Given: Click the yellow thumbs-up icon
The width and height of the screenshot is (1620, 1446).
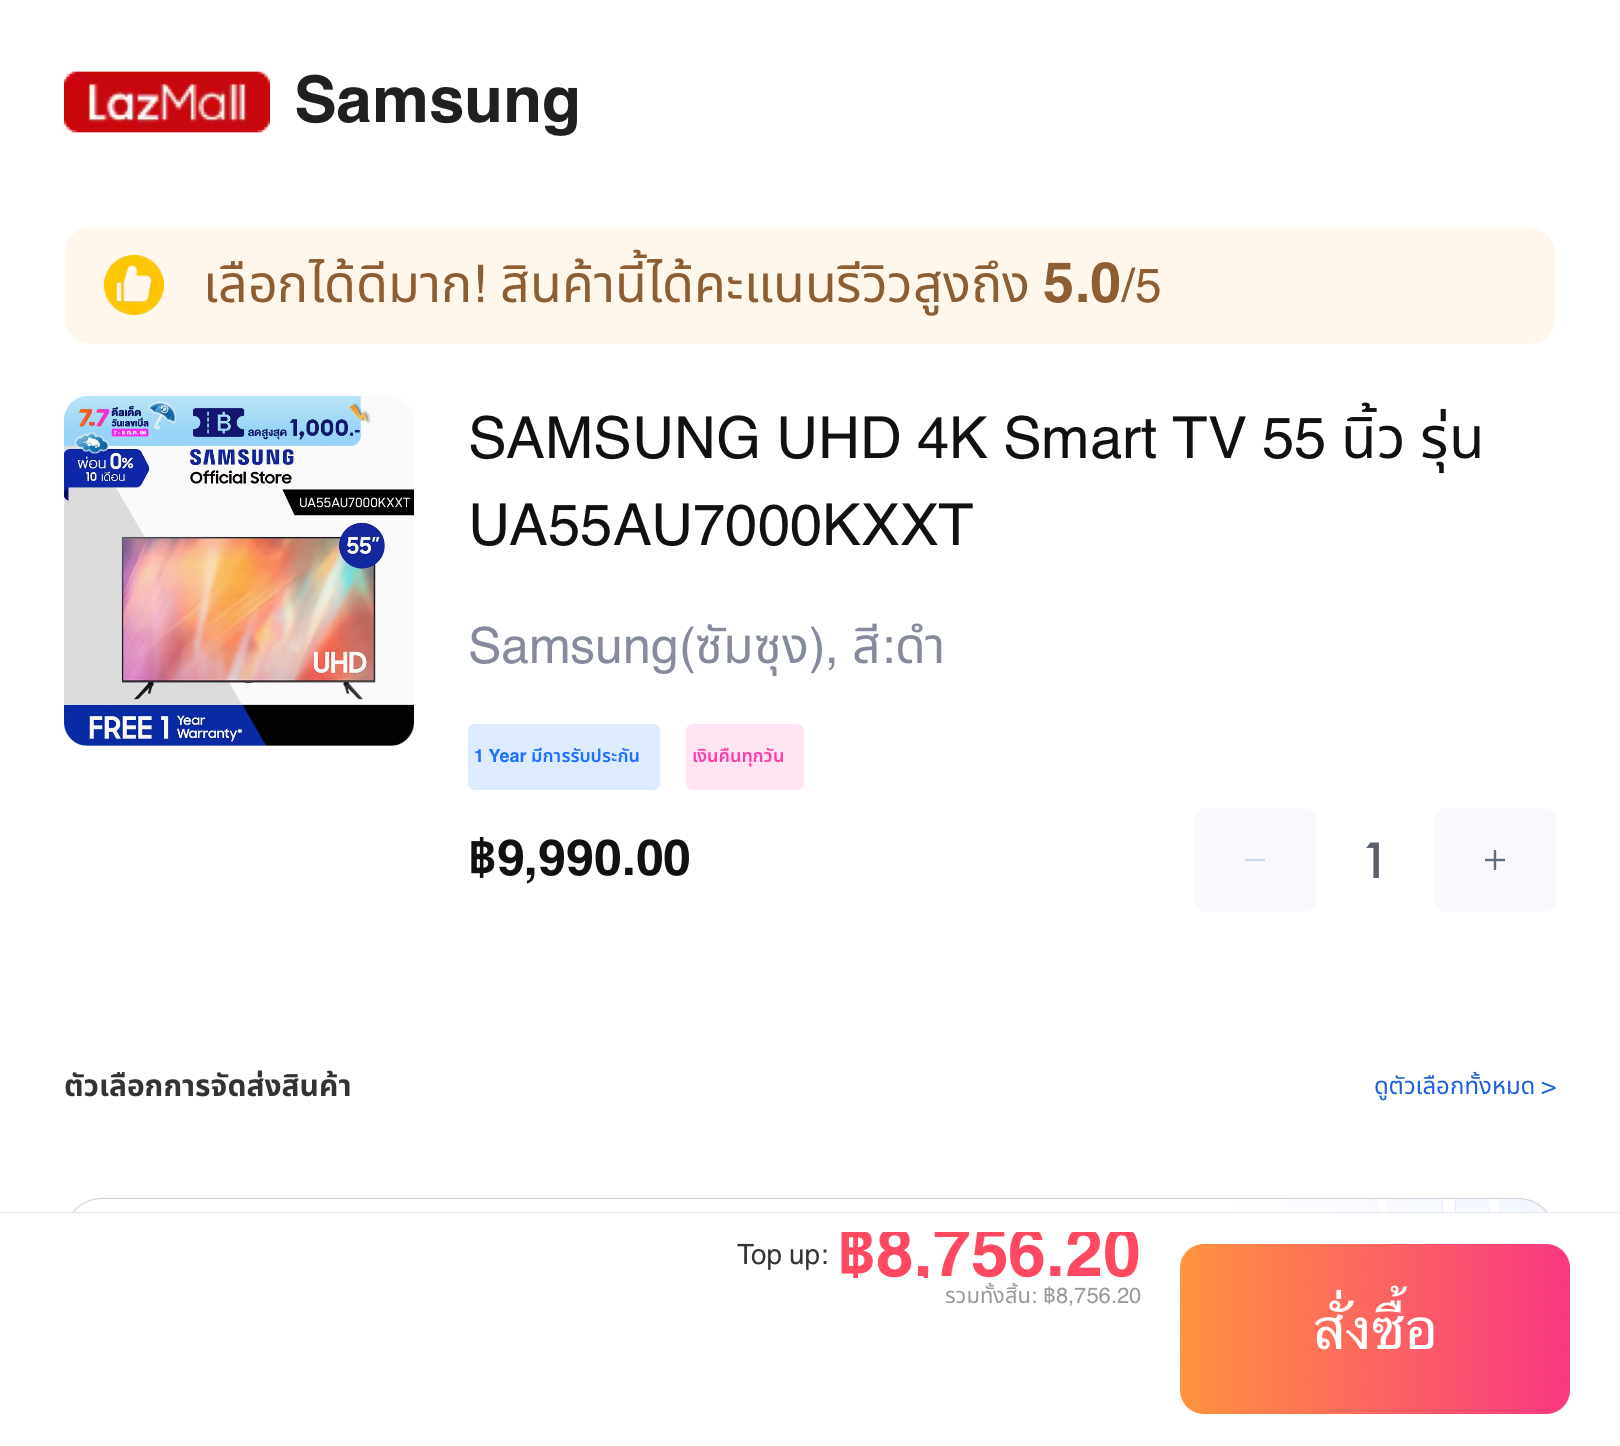Looking at the screenshot, I should (x=134, y=285).
